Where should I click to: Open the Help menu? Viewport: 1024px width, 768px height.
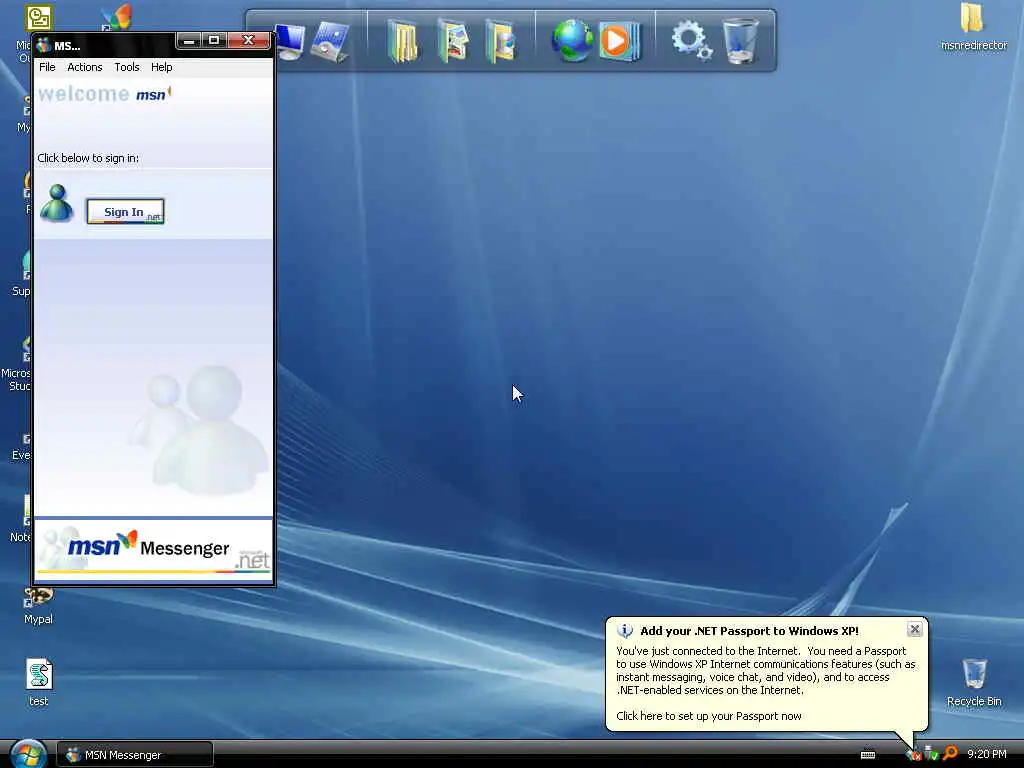[x=161, y=67]
